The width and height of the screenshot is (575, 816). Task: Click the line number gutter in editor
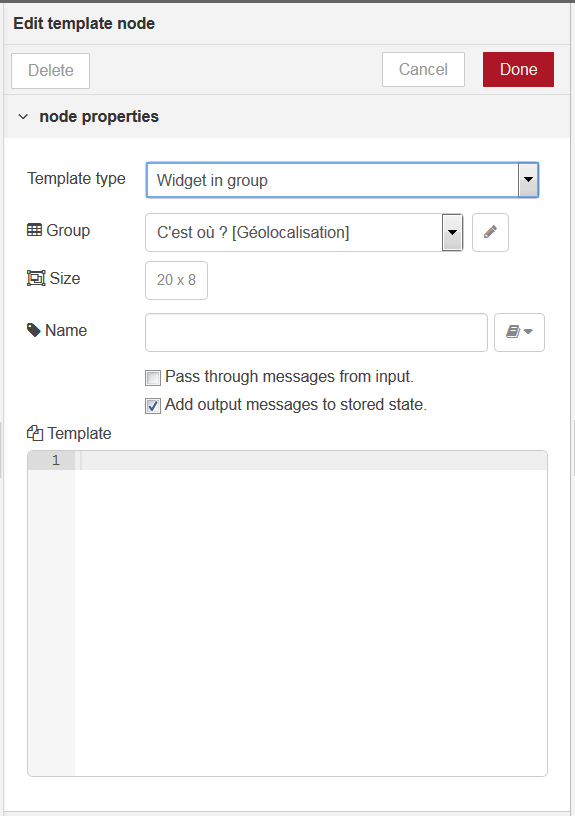[51, 613]
